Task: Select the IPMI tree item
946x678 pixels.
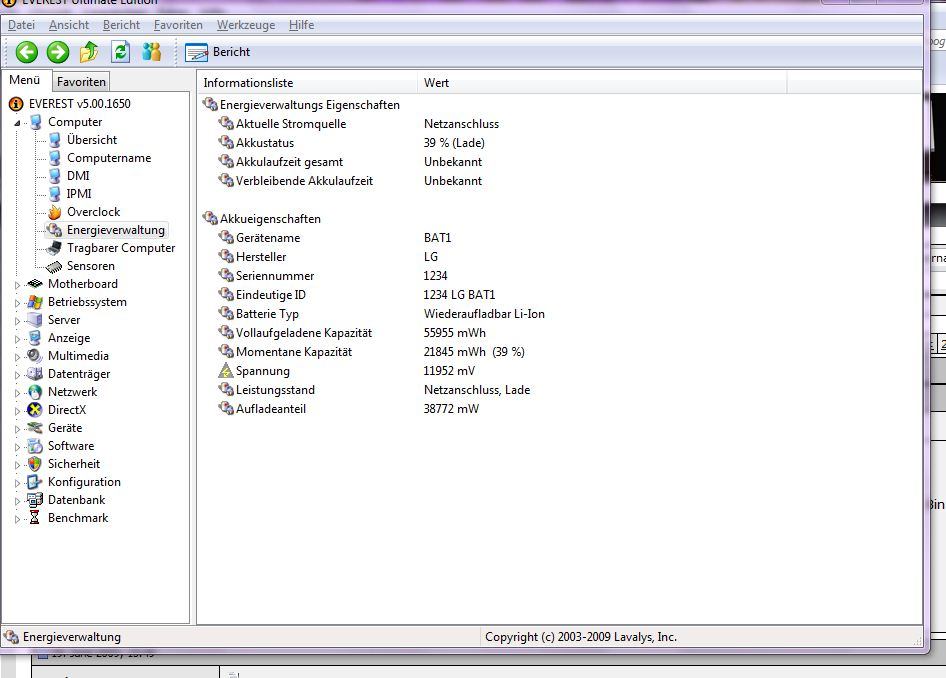Action: click(79, 194)
